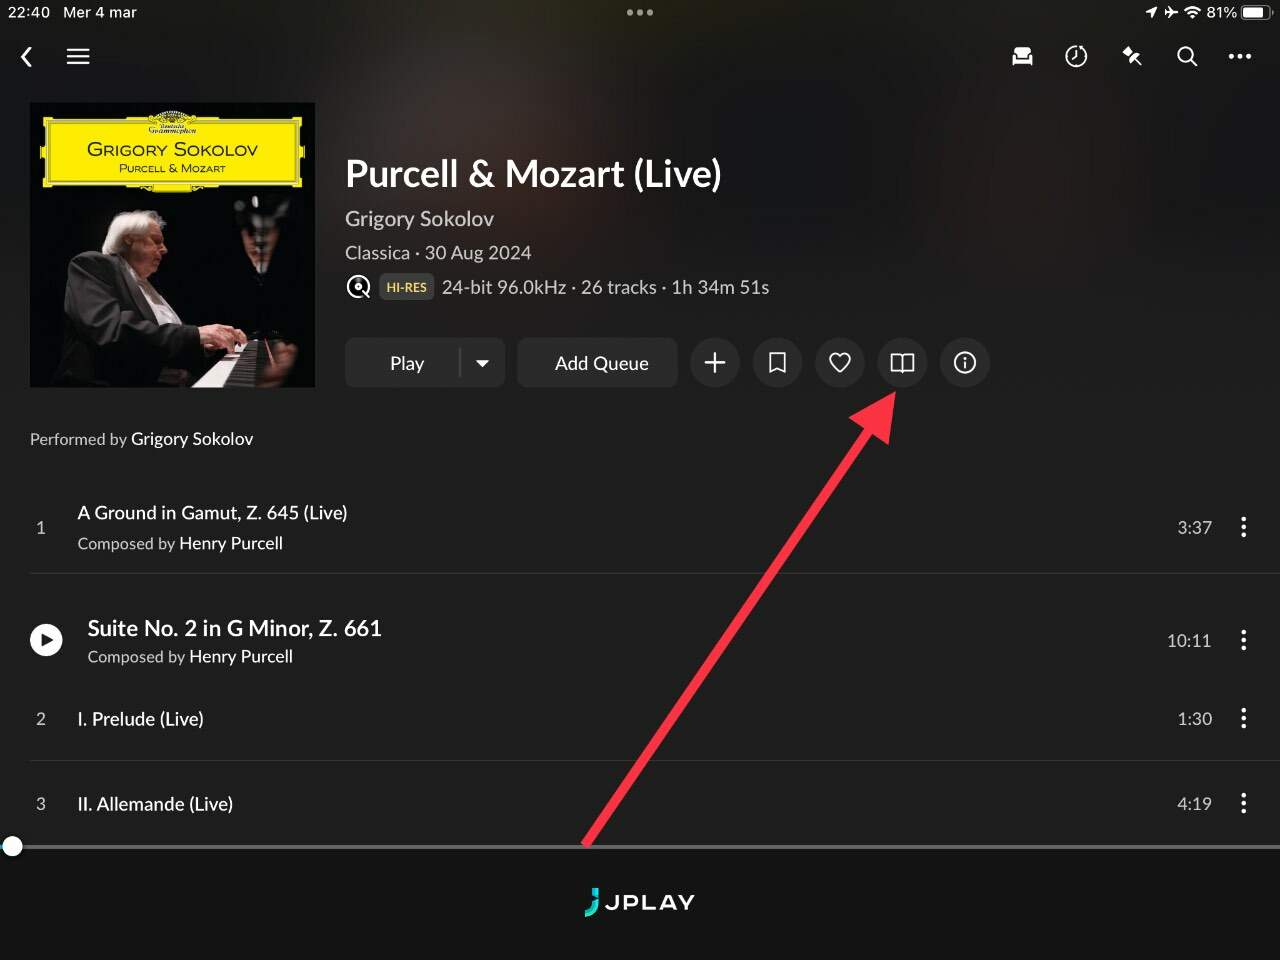Open more options for A Ground in Gamut
Viewport: 1280px width, 960px height.
tap(1244, 527)
